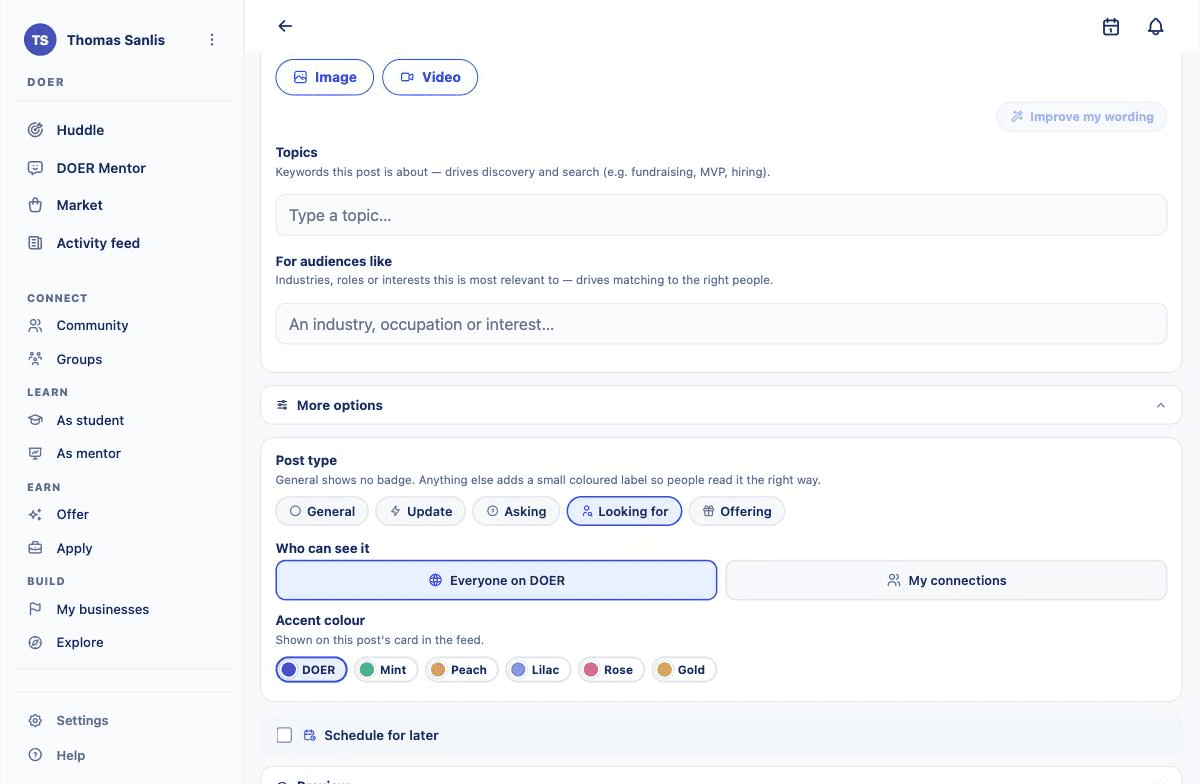Click the More options sliders icon
Image resolution: width=1200 pixels, height=784 pixels.
[283, 405]
